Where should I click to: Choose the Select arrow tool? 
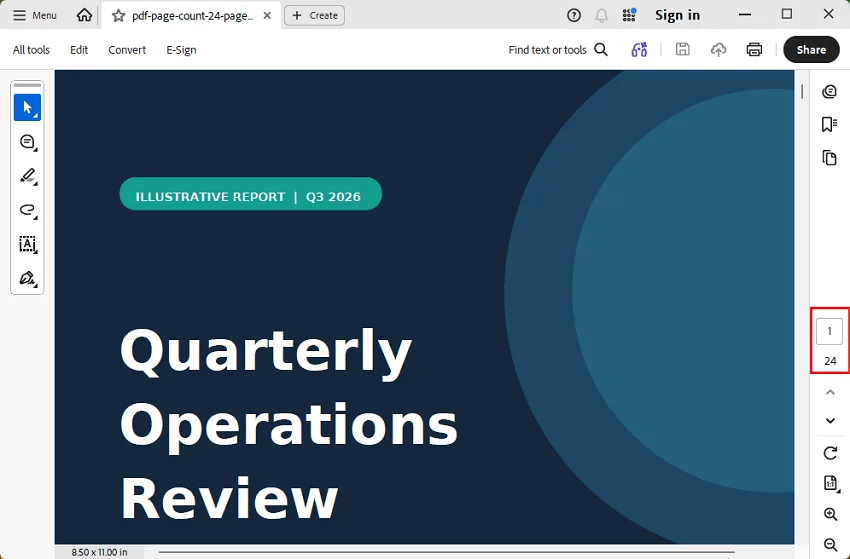click(x=27, y=107)
